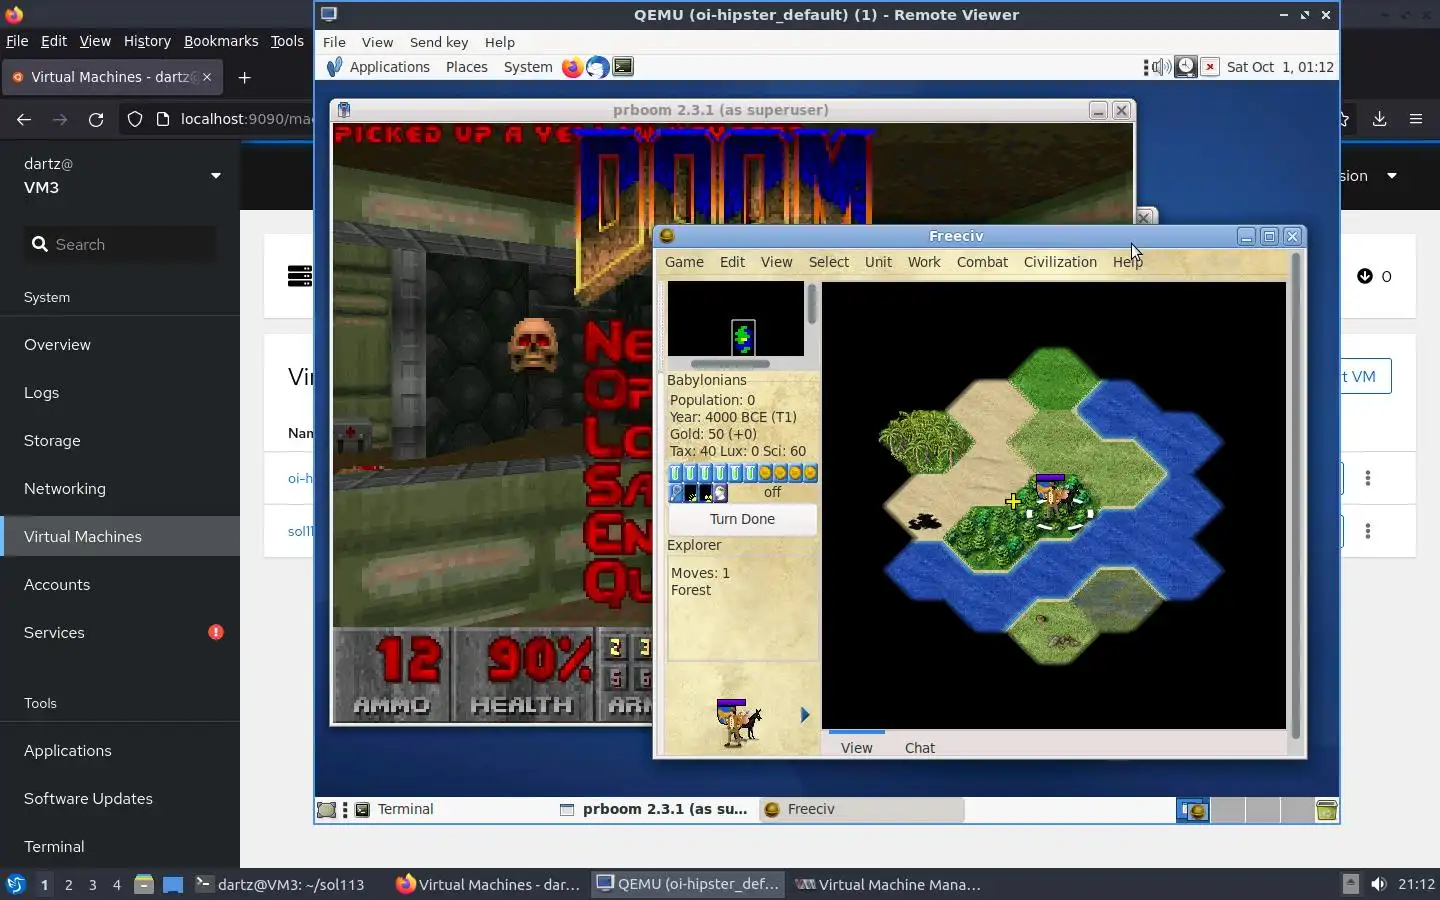
Task: Select the Explorer unit on the map
Action: (1055, 497)
